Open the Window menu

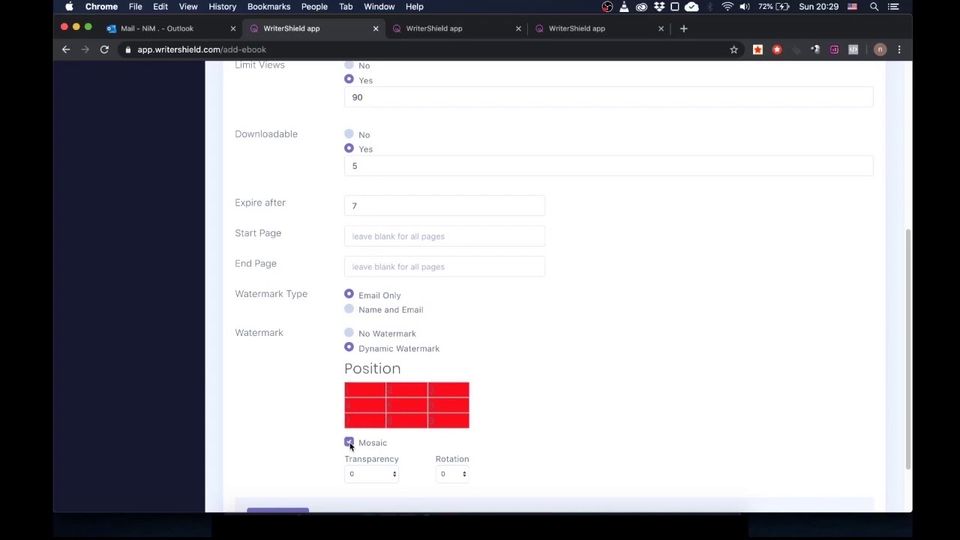pyautogui.click(x=379, y=7)
